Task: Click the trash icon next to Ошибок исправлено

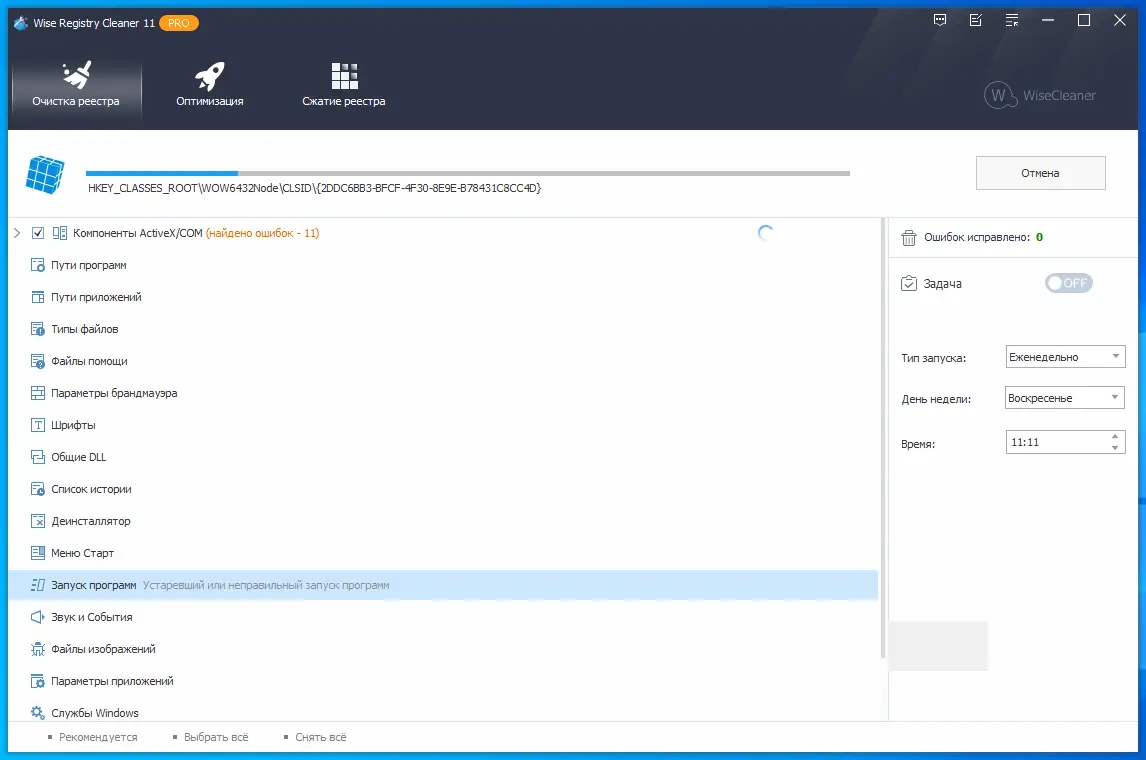Action: 908,237
